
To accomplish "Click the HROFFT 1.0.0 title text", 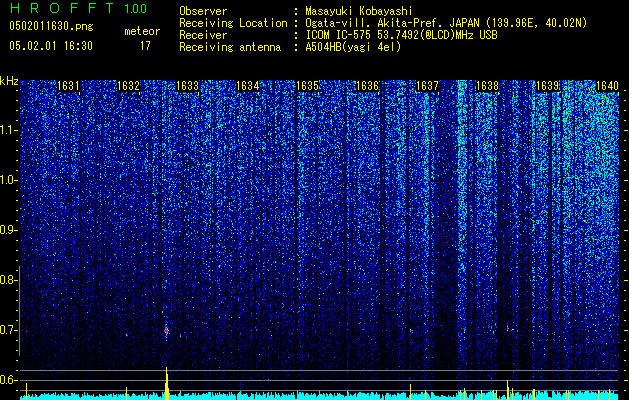I will point(78,8).
